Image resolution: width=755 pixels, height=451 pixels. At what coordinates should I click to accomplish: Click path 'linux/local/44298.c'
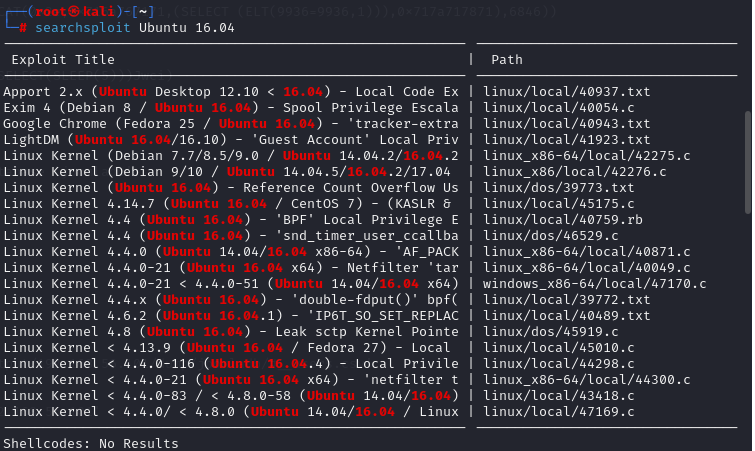pyautogui.click(x=559, y=363)
